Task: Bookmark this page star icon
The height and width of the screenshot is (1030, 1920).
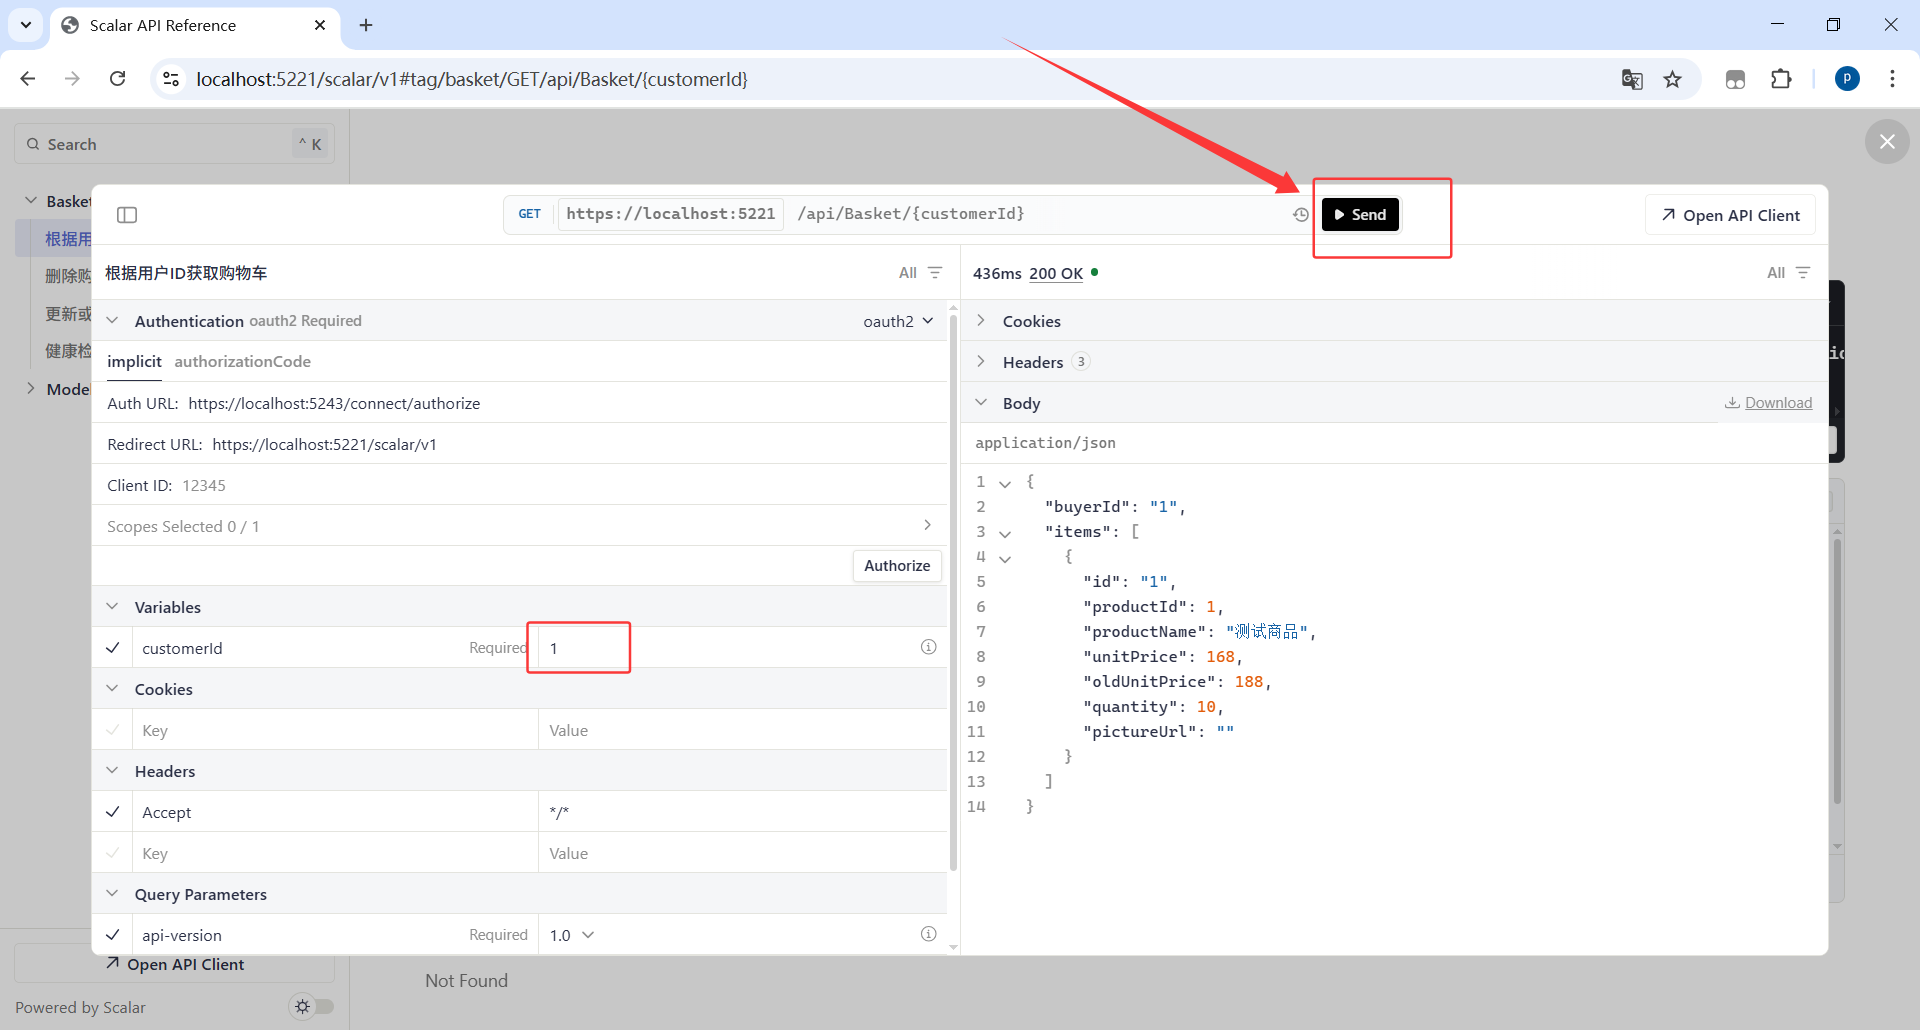Action: point(1672,79)
